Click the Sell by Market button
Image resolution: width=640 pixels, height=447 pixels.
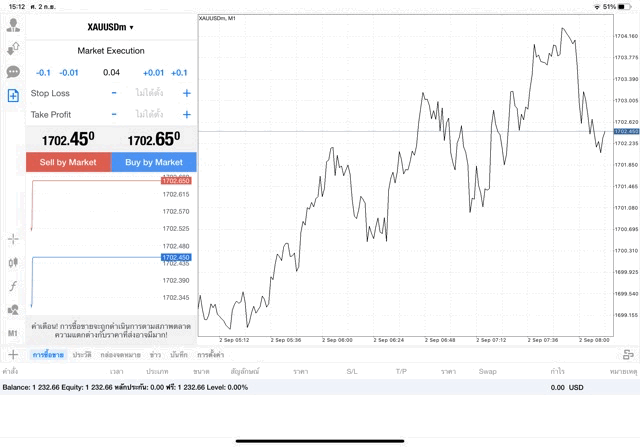(68, 162)
